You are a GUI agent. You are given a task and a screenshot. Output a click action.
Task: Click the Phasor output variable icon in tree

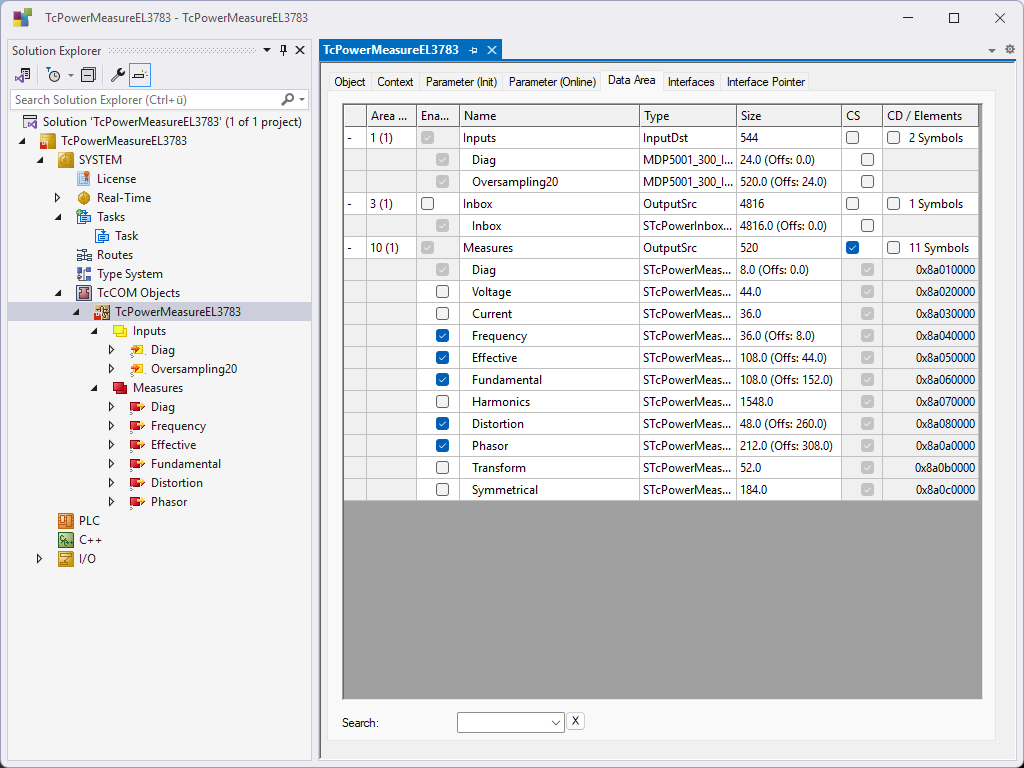click(x=137, y=502)
